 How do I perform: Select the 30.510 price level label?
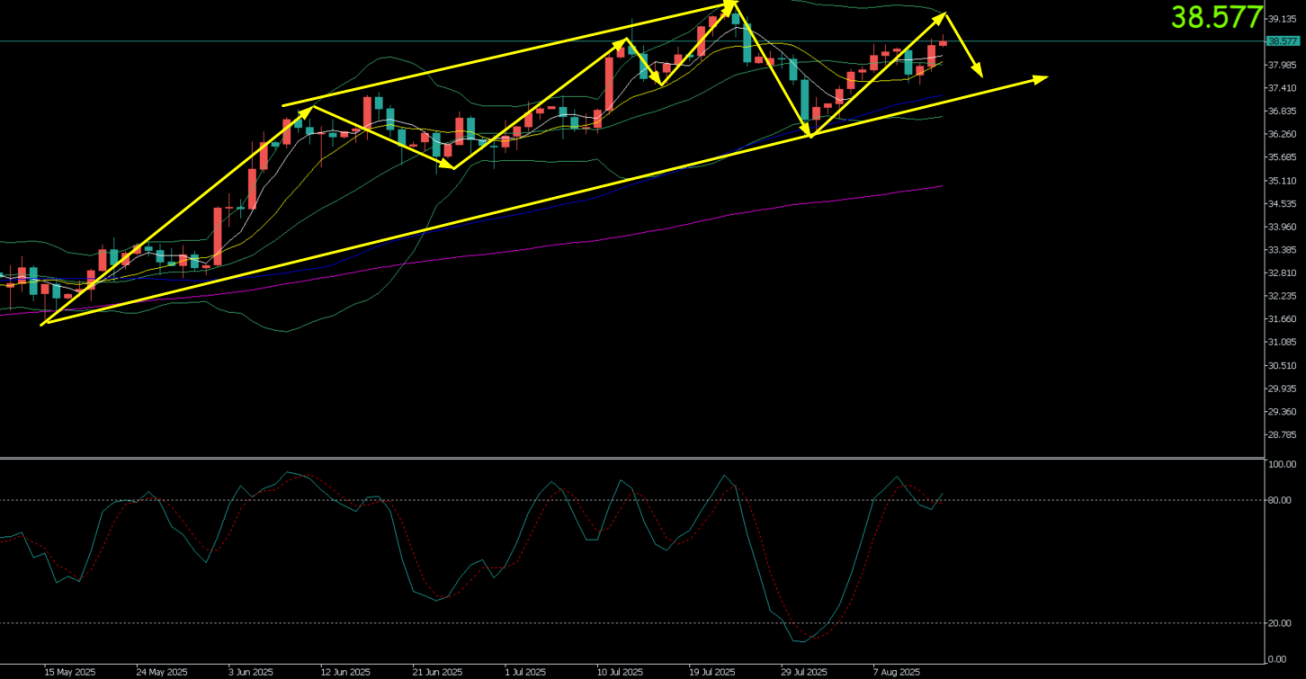coord(1283,366)
